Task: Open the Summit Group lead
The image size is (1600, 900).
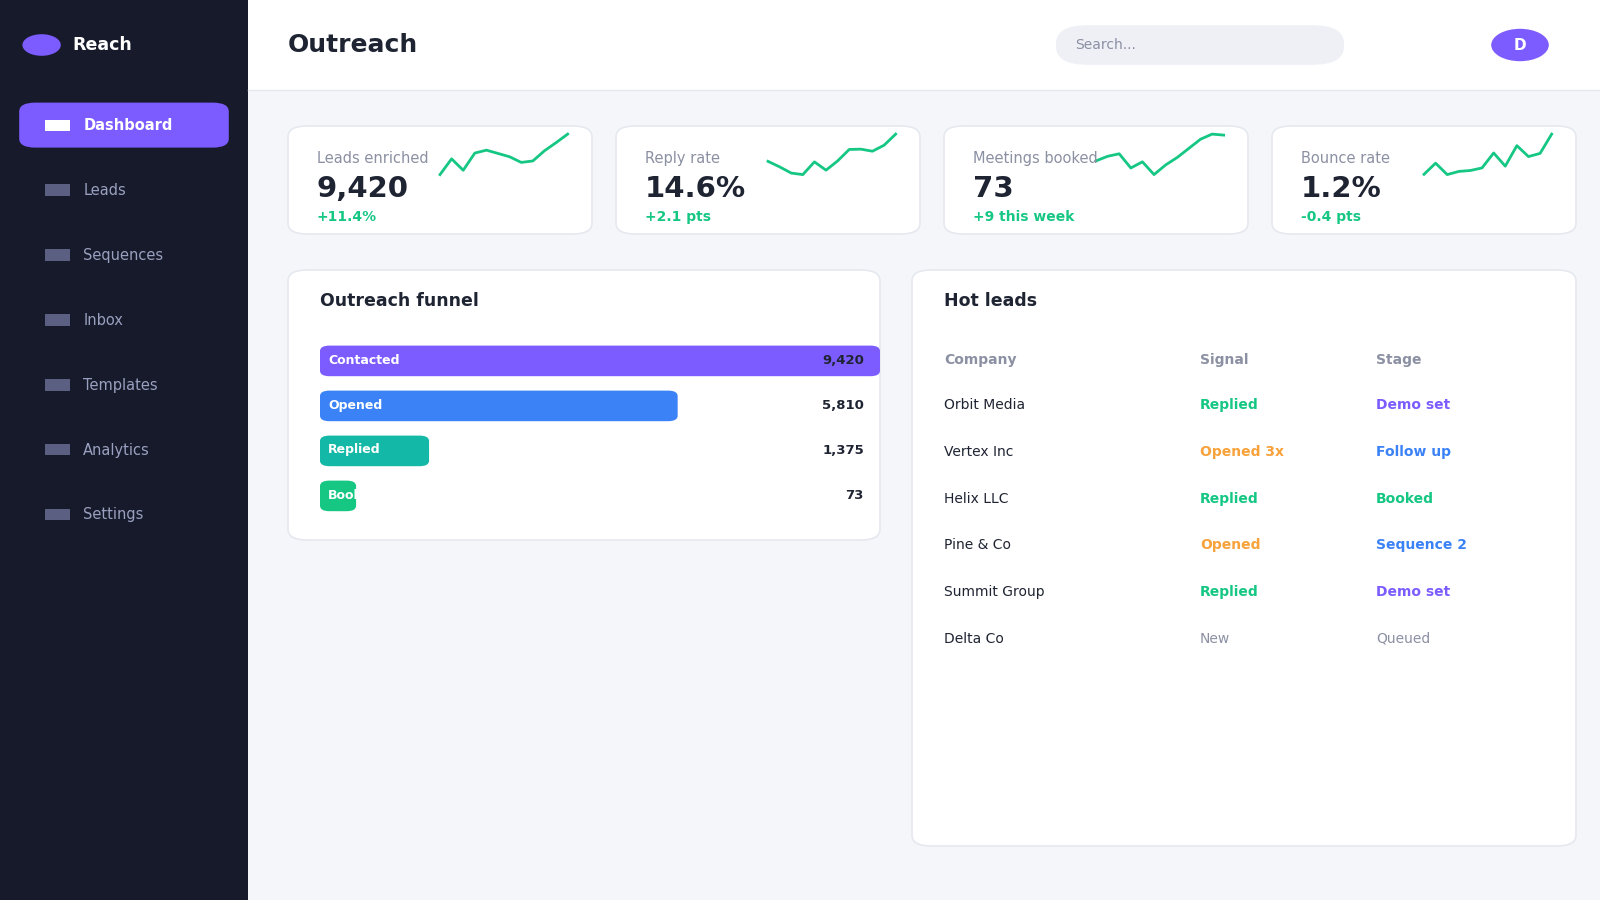Action: (994, 591)
